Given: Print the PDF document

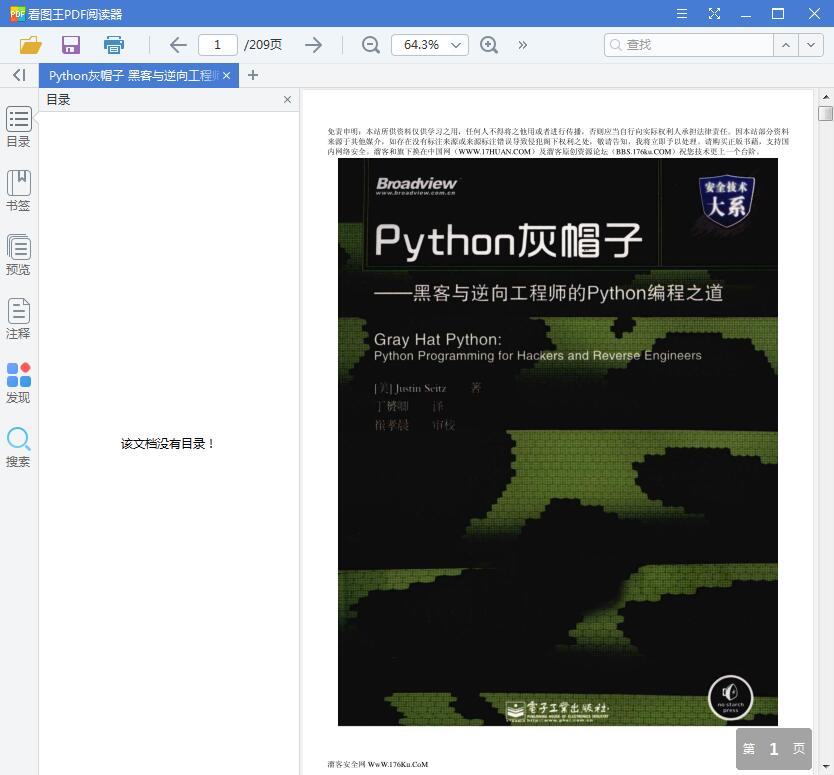Looking at the screenshot, I should click(113, 45).
